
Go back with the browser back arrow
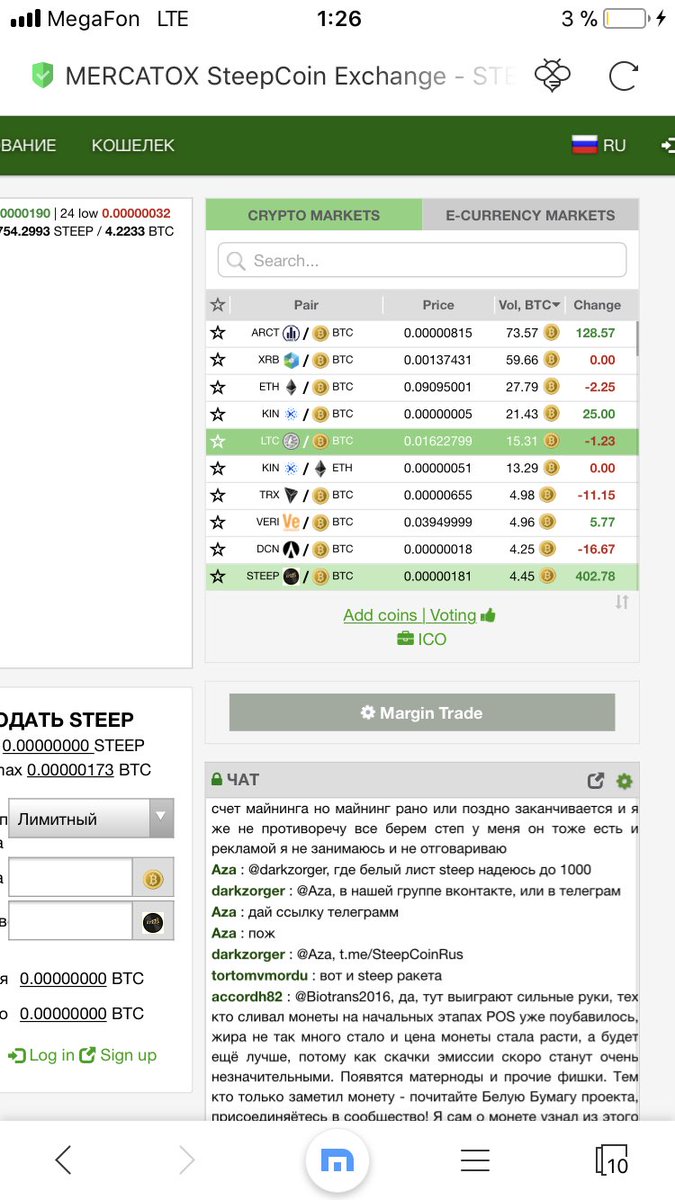pyautogui.click(x=63, y=1159)
